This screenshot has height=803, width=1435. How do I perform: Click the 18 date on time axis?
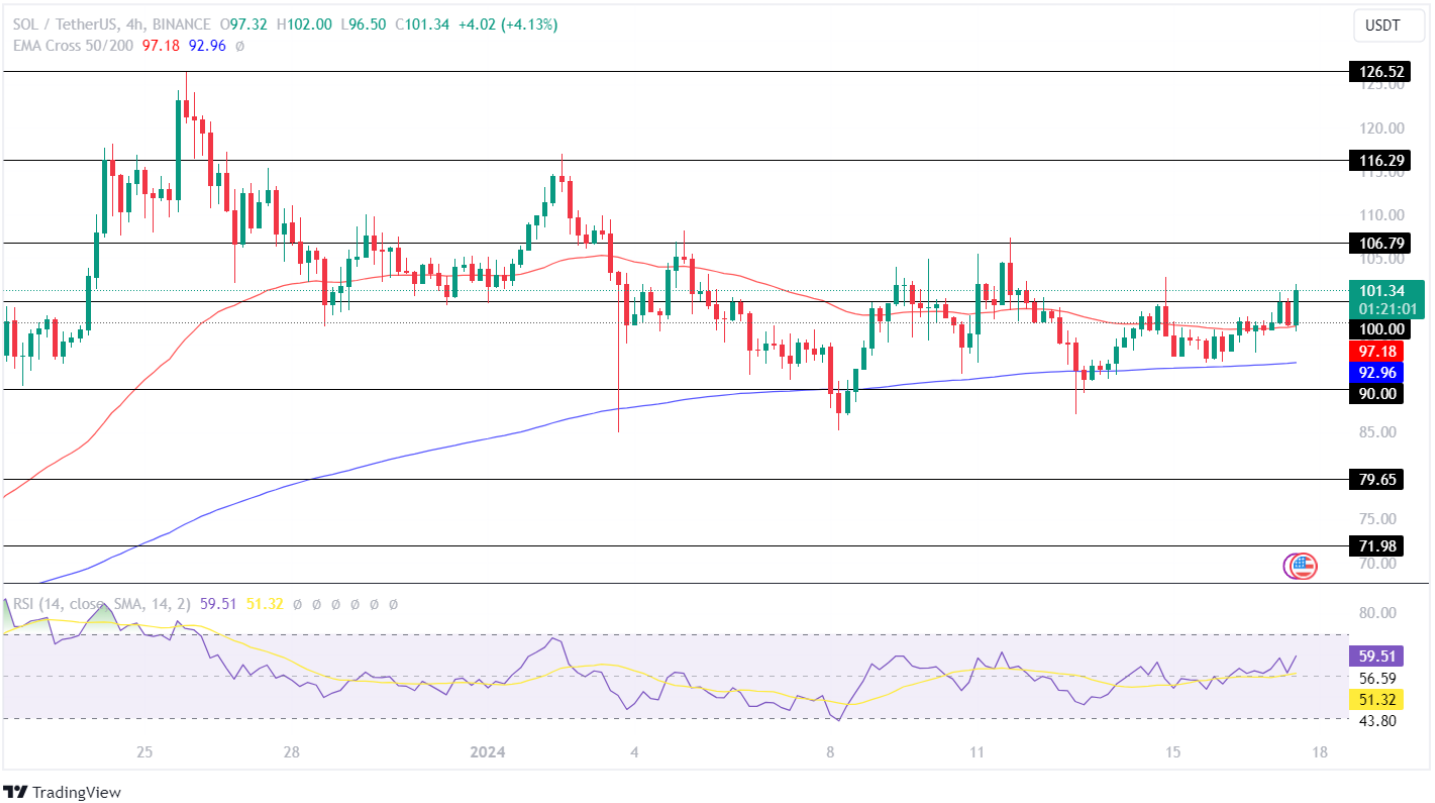click(1320, 752)
